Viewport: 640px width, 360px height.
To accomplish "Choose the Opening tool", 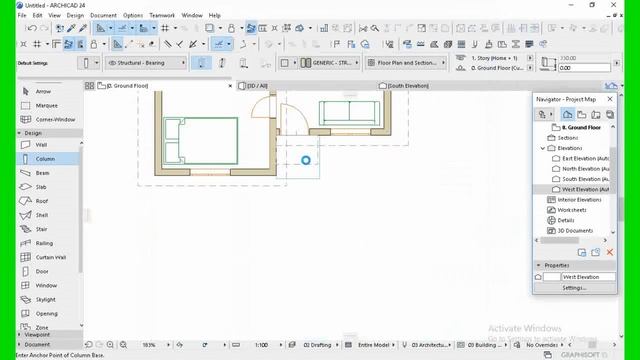I will point(46,314).
